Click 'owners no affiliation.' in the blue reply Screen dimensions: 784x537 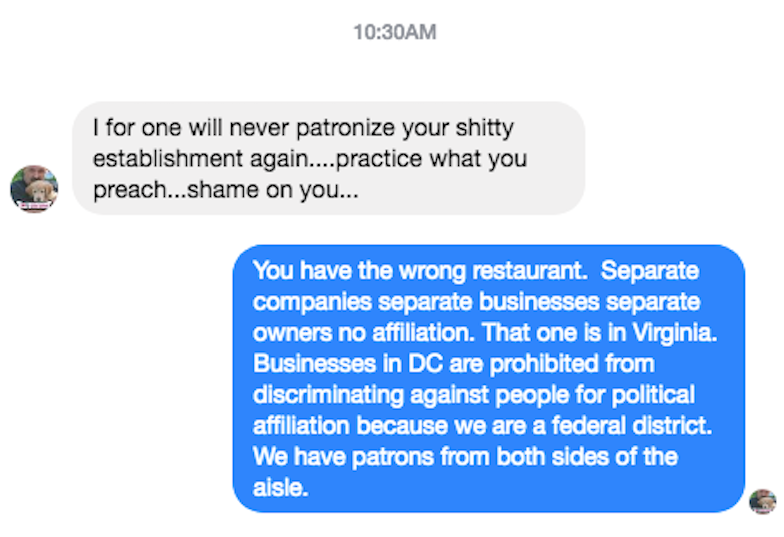(364, 332)
